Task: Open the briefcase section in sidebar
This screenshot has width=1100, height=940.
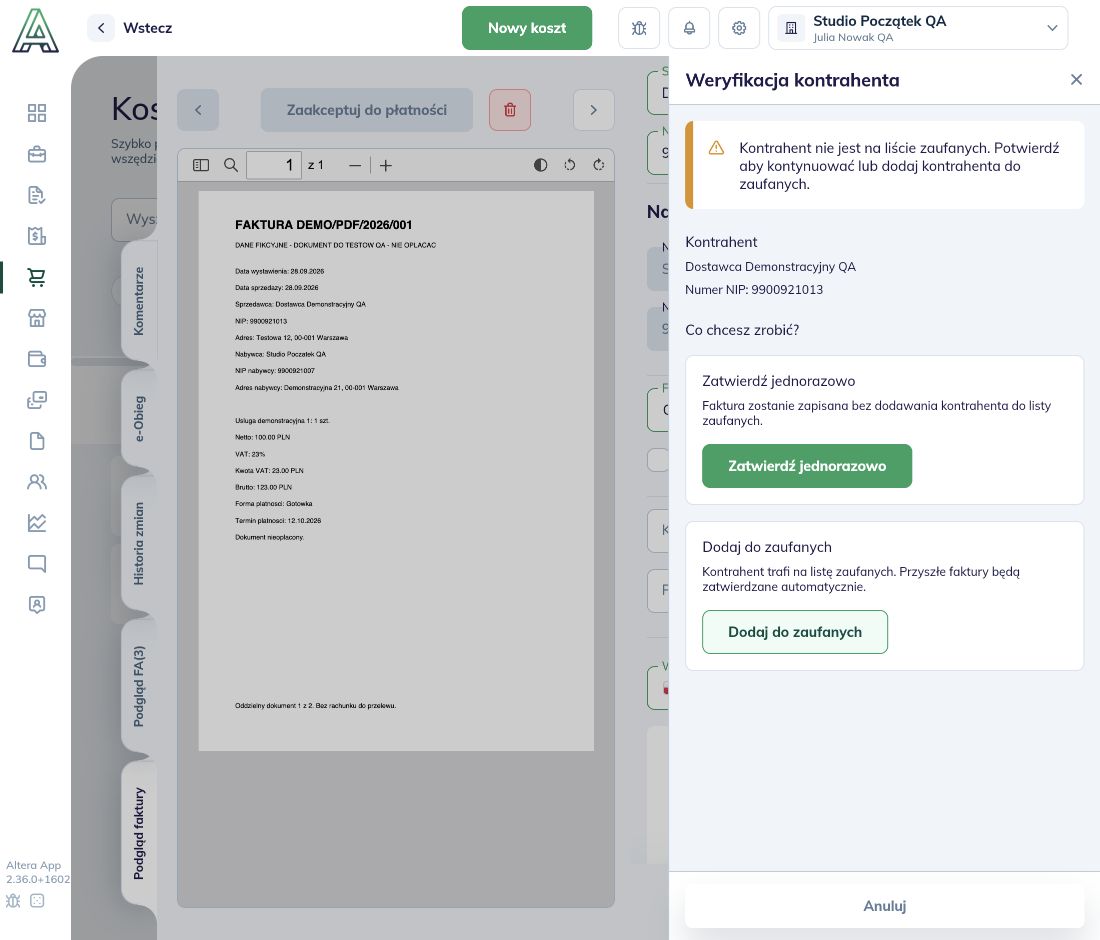Action: pos(36,154)
